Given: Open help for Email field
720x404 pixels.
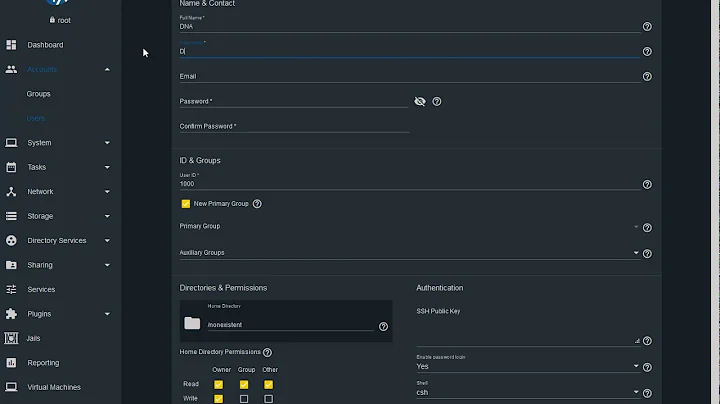Looking at the screenshot, I should click(x=647, y=77).
